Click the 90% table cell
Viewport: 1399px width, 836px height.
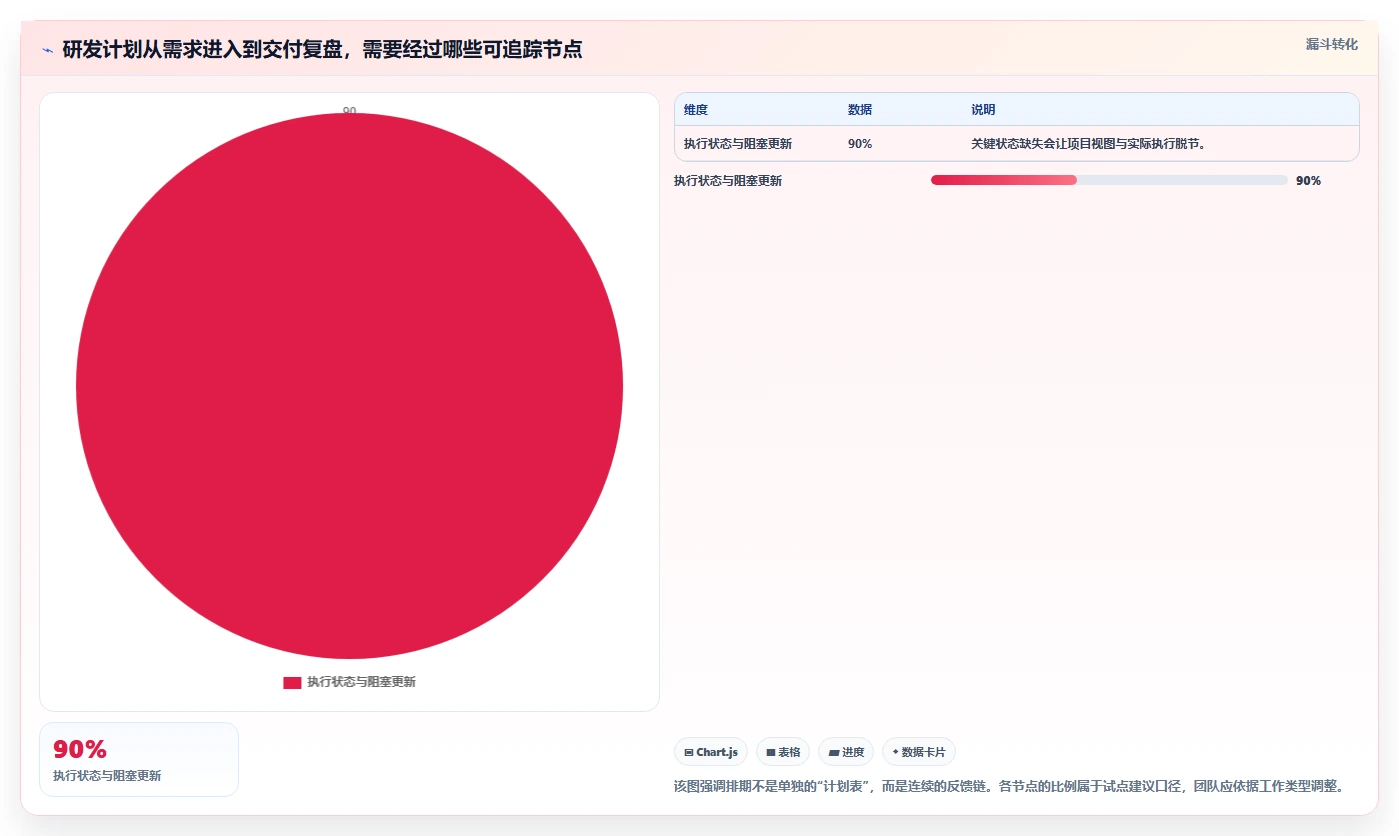860,144
